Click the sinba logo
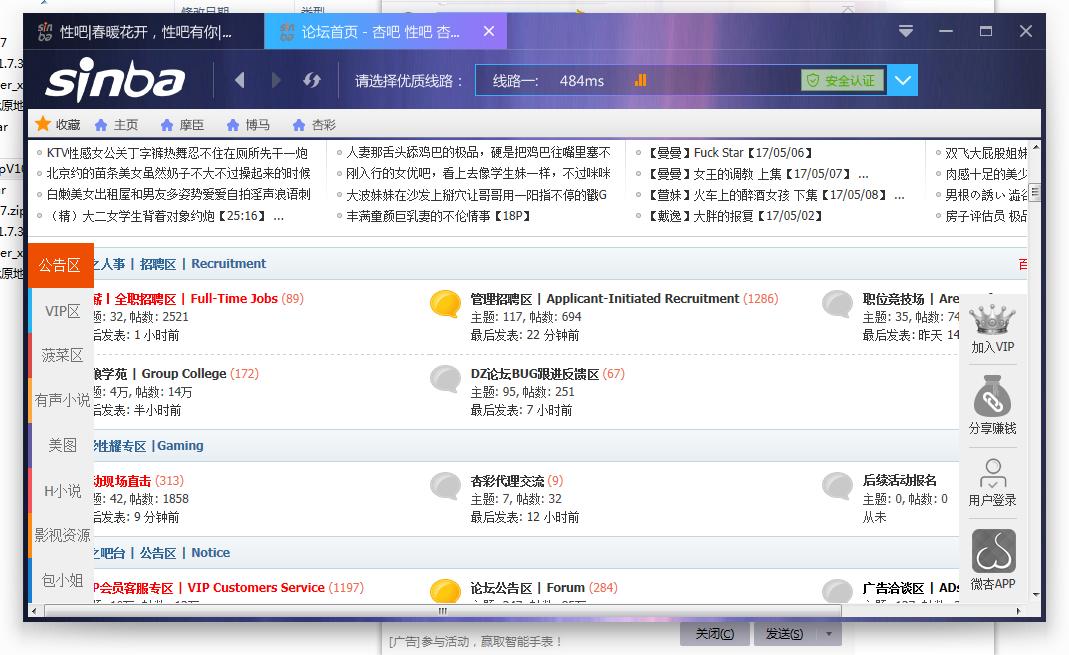 pyautogui.click(x=113, y=79)
